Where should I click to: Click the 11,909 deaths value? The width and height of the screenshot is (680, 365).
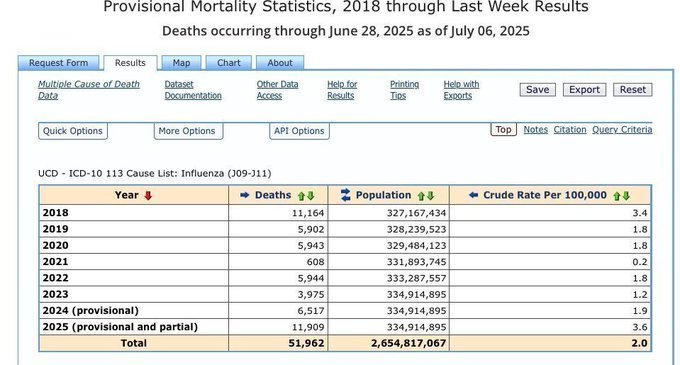point(308,327)
